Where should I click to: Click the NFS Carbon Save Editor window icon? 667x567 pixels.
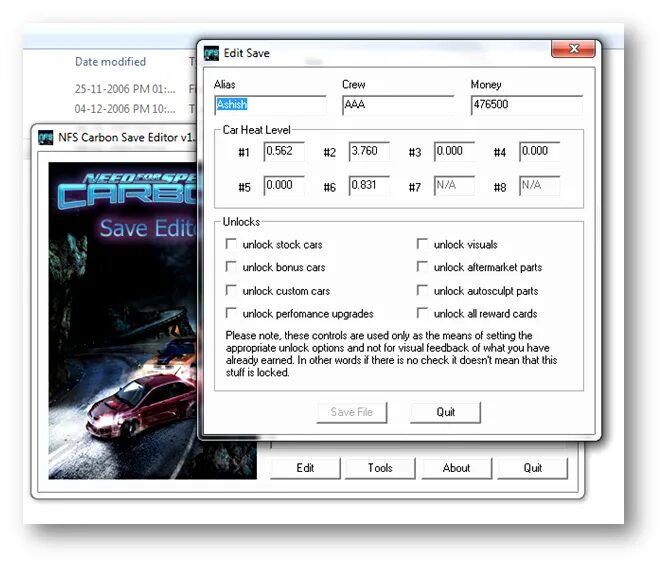click(46, 138)
